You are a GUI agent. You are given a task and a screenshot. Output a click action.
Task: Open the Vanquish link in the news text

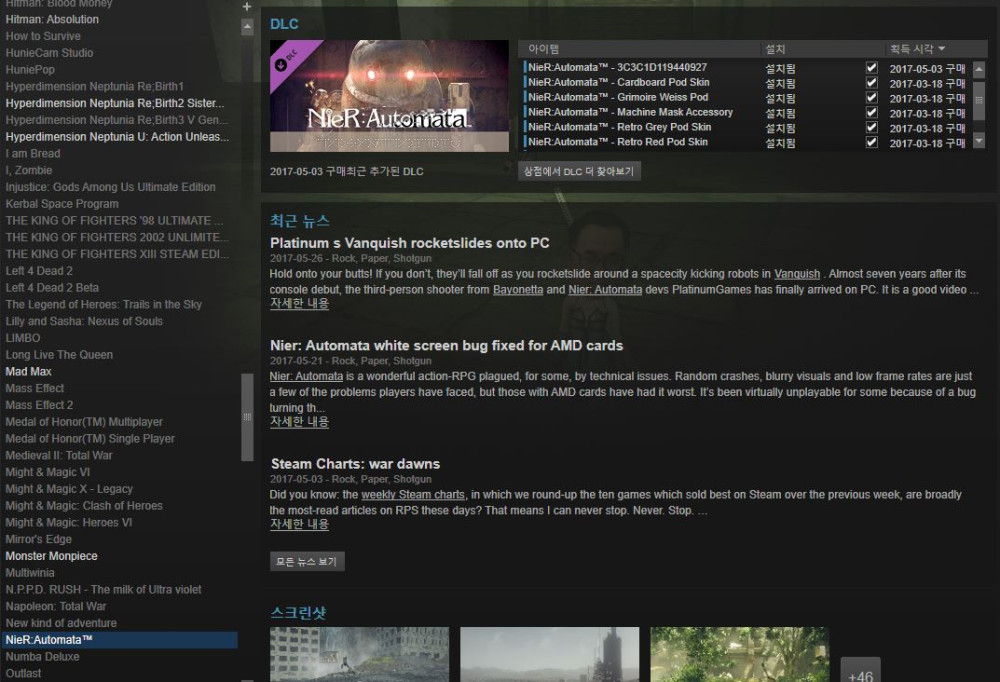tap(797, 274)
